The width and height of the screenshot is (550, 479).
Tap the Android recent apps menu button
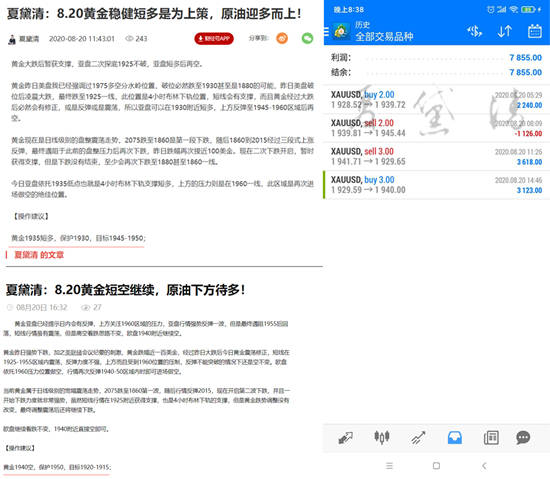pos(389,466)
